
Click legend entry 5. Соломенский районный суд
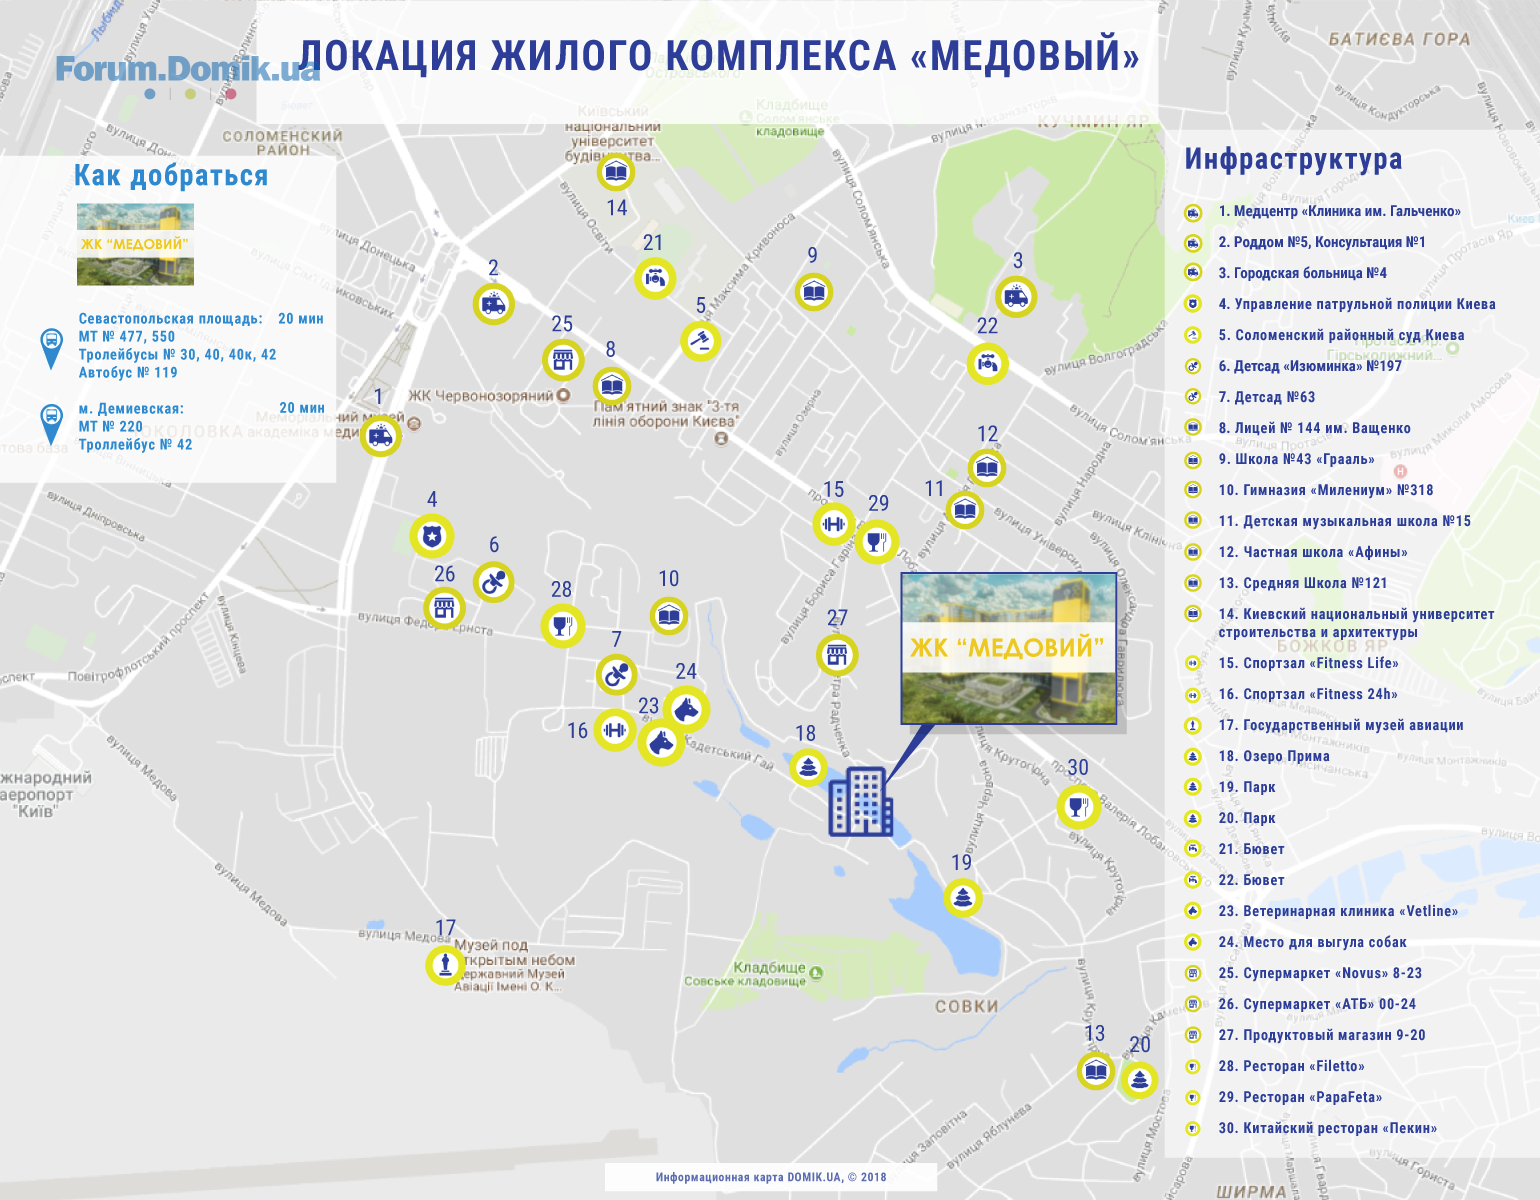tap(1341, 335)
